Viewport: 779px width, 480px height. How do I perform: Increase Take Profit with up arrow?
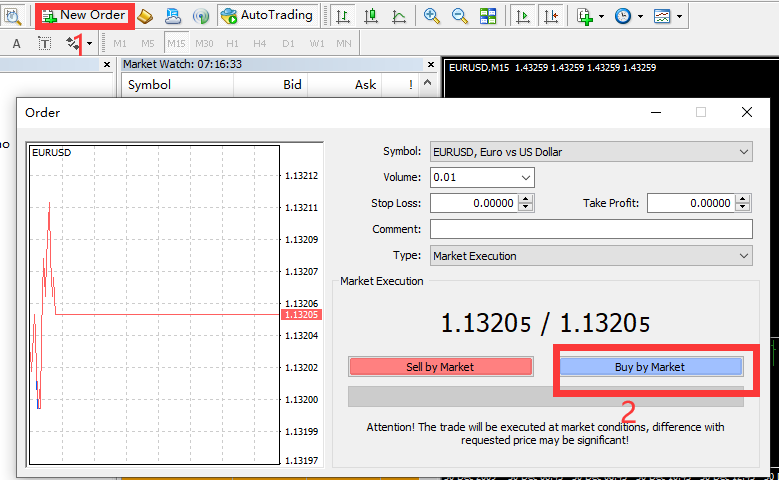pyautogui.click(x=743, y=199)
